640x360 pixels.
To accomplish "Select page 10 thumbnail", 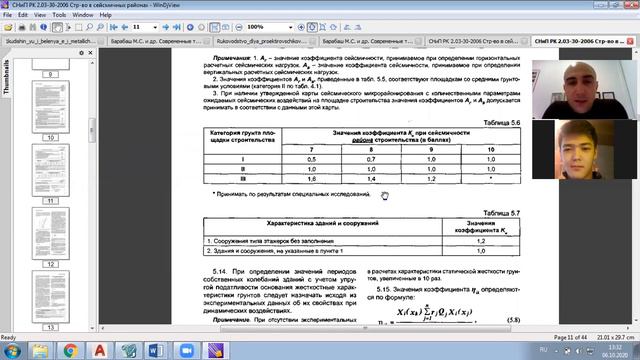I will pyautogui.click(x=51, y=107).
